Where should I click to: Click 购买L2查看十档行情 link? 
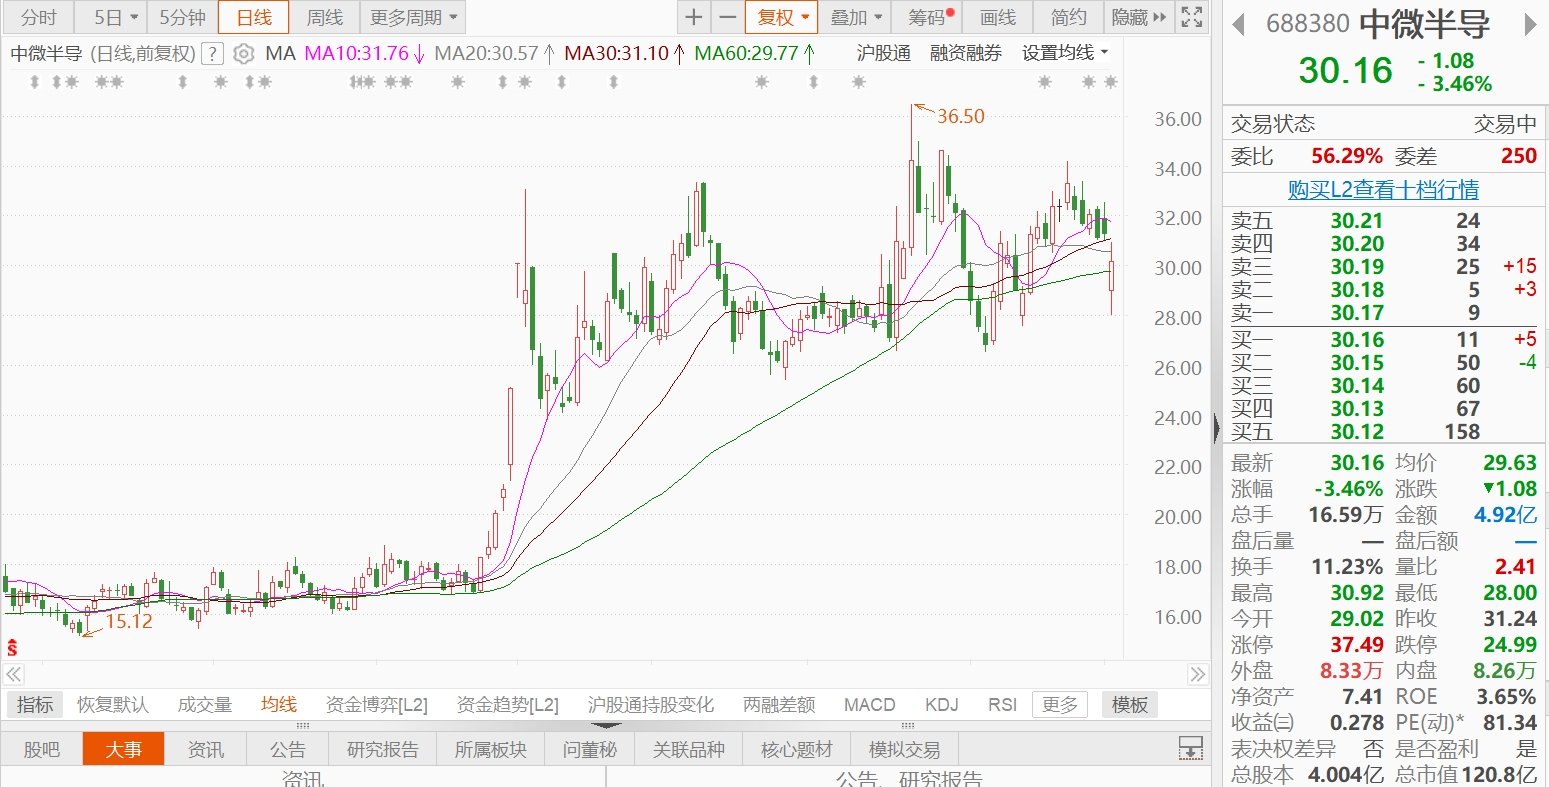click(x=1383, y=190)
